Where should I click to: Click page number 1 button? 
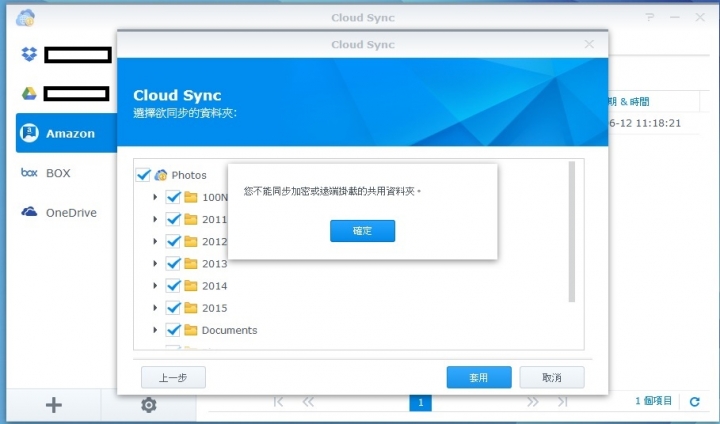click(421, 402)
